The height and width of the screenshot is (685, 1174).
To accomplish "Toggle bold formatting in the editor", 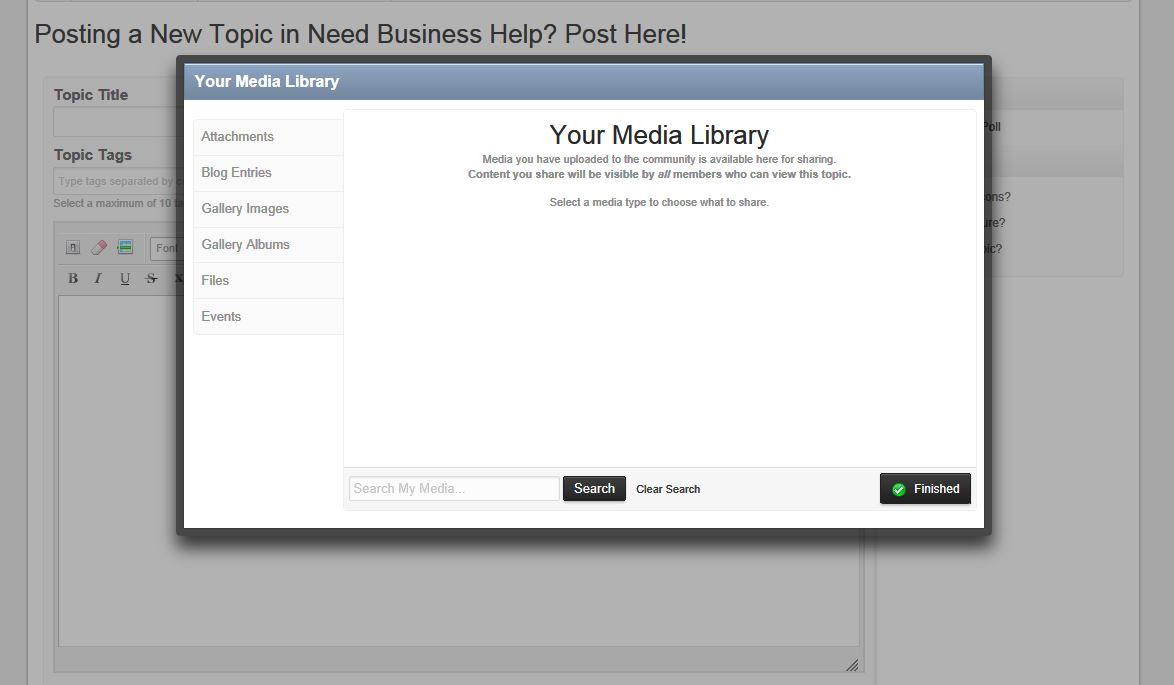I will tap(73, 278).
